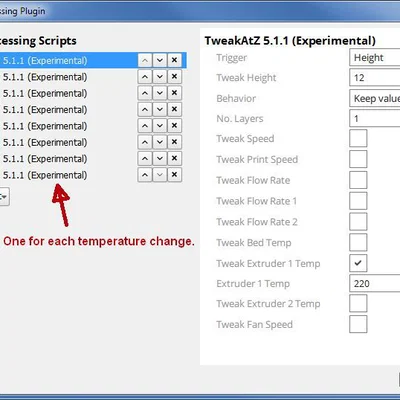Click the No. Layers field containing 1

coord(375,118)
